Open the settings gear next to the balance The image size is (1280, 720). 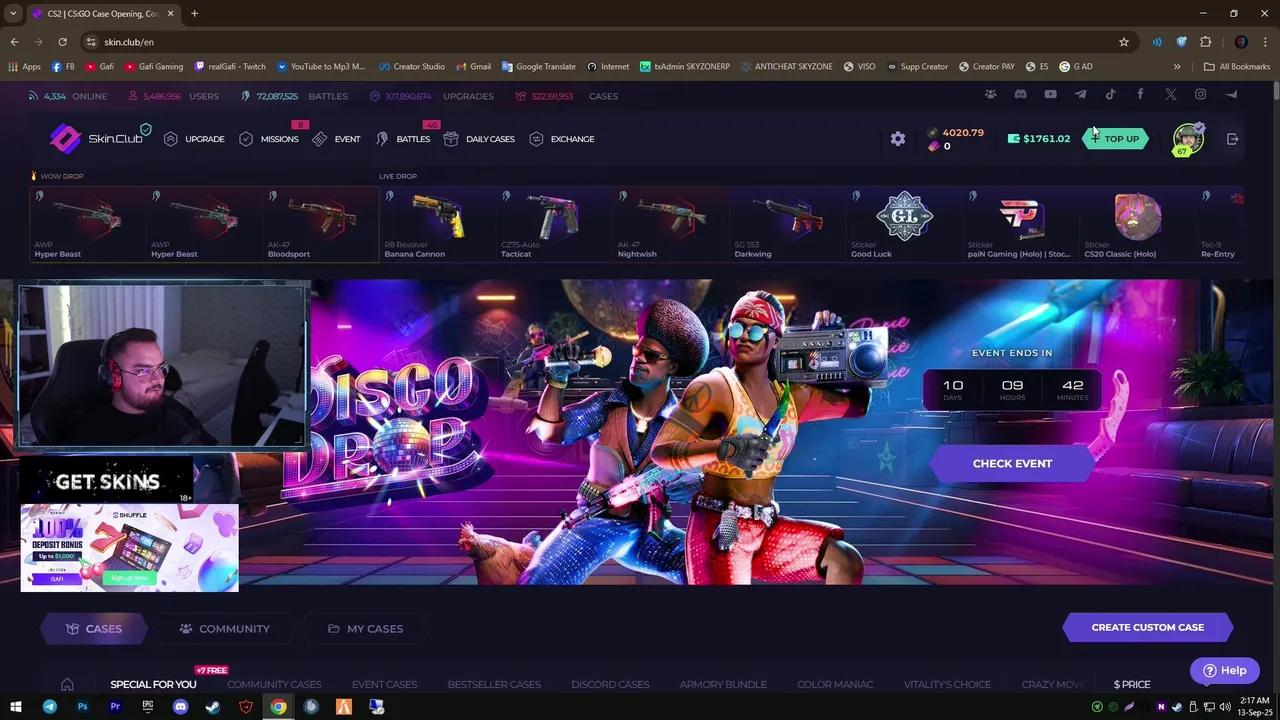coord(898,139)
